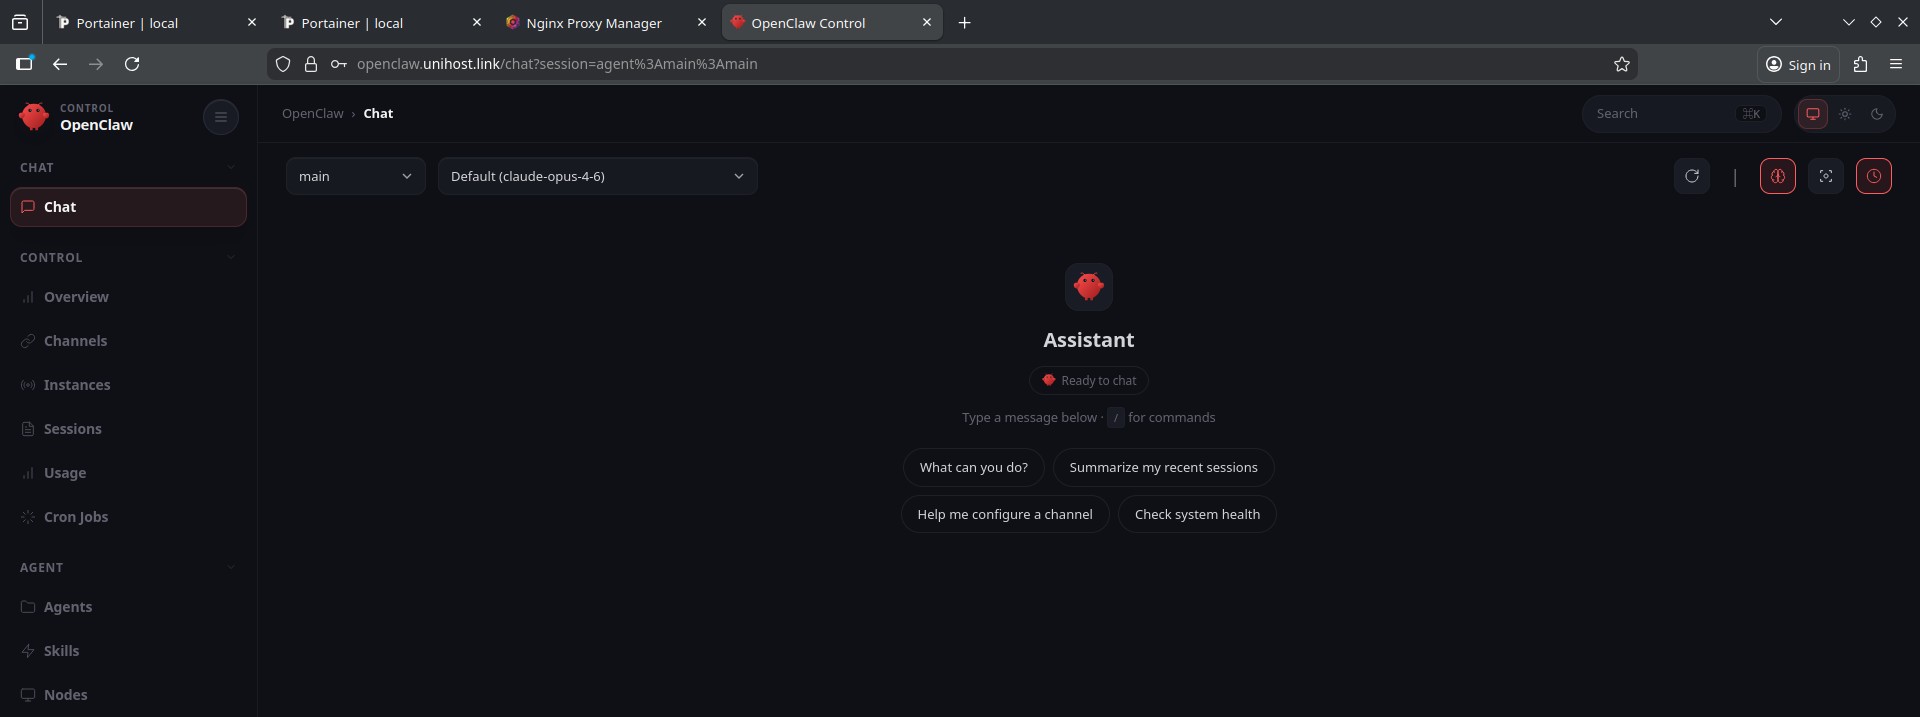The height and width of the screenshot is (717, 1920).
Task: Click 'Summarize my recent sessions' suggestion
Action: pos(1163,467)
